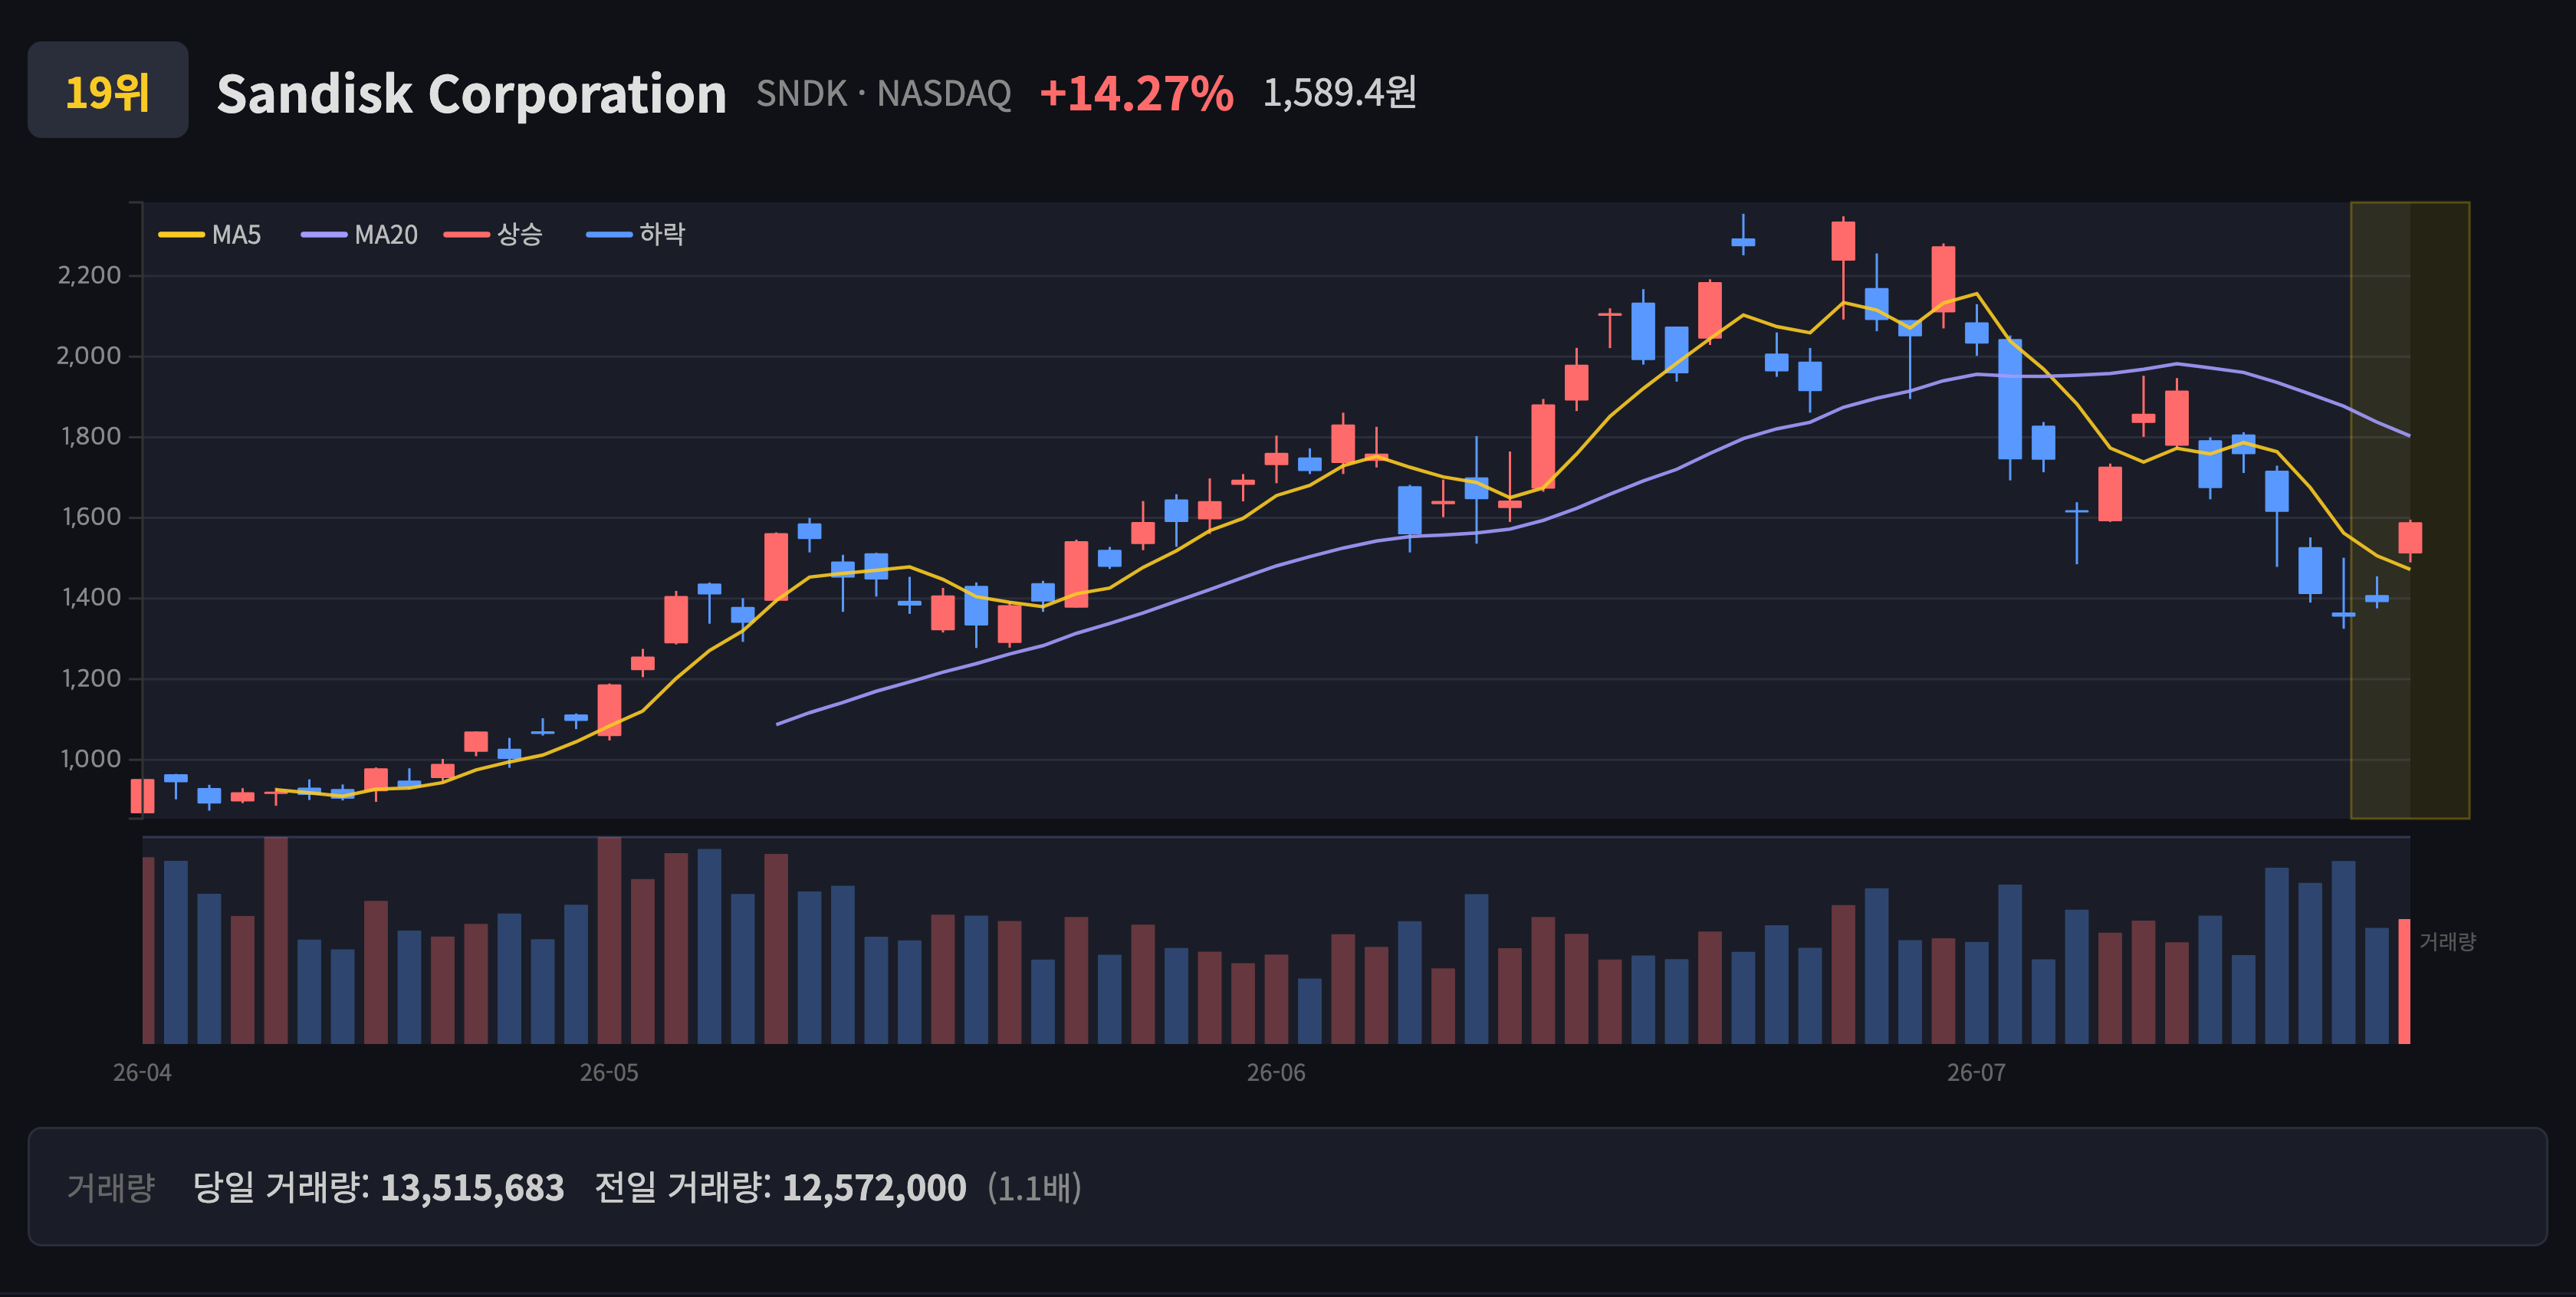The width and height of the screenshot is (2576, 1297).
Task: Click the 26-04 date axis label
Action: tap(142, 1073)
